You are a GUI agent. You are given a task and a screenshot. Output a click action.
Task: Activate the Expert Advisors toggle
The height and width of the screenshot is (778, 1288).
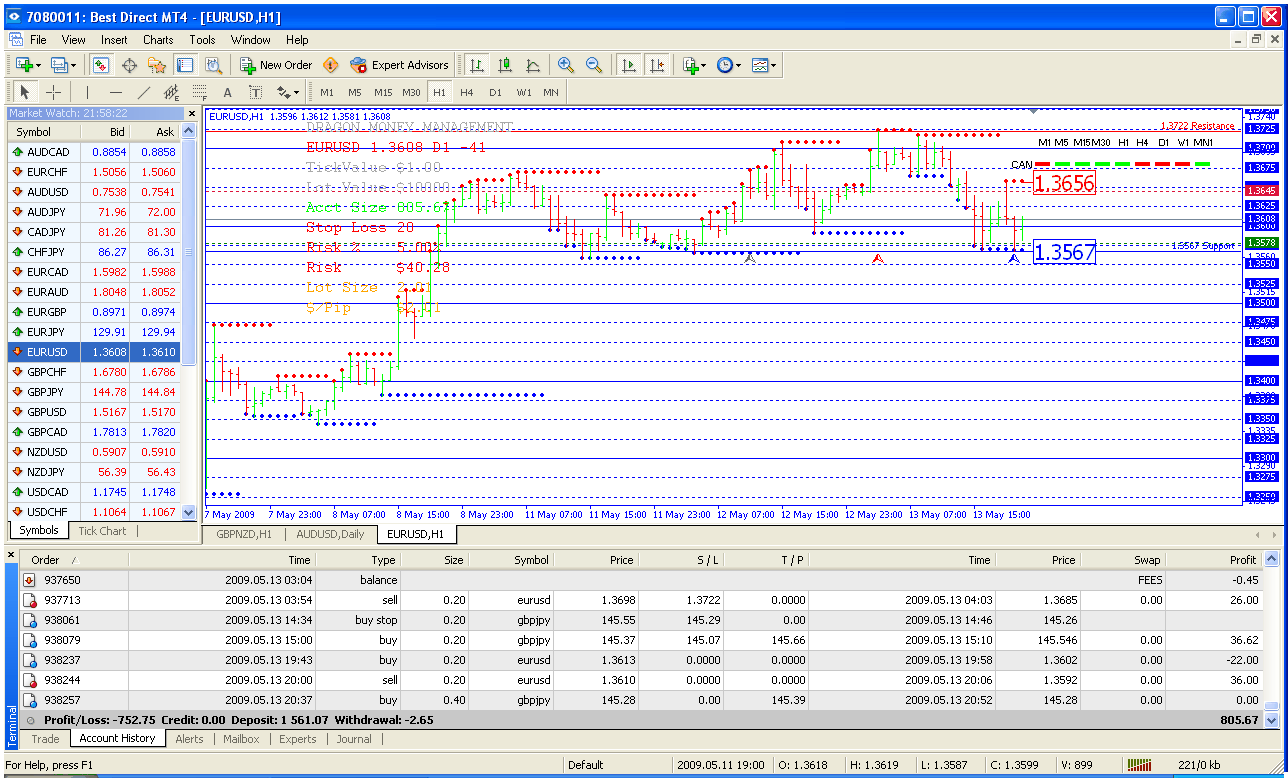pyautogui.click(x=398, y=64)
